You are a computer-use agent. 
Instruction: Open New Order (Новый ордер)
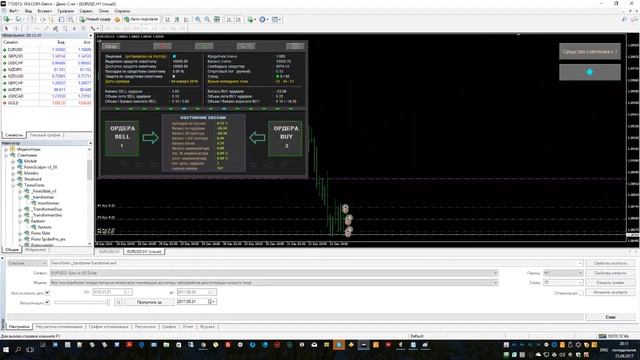[96, 19]
